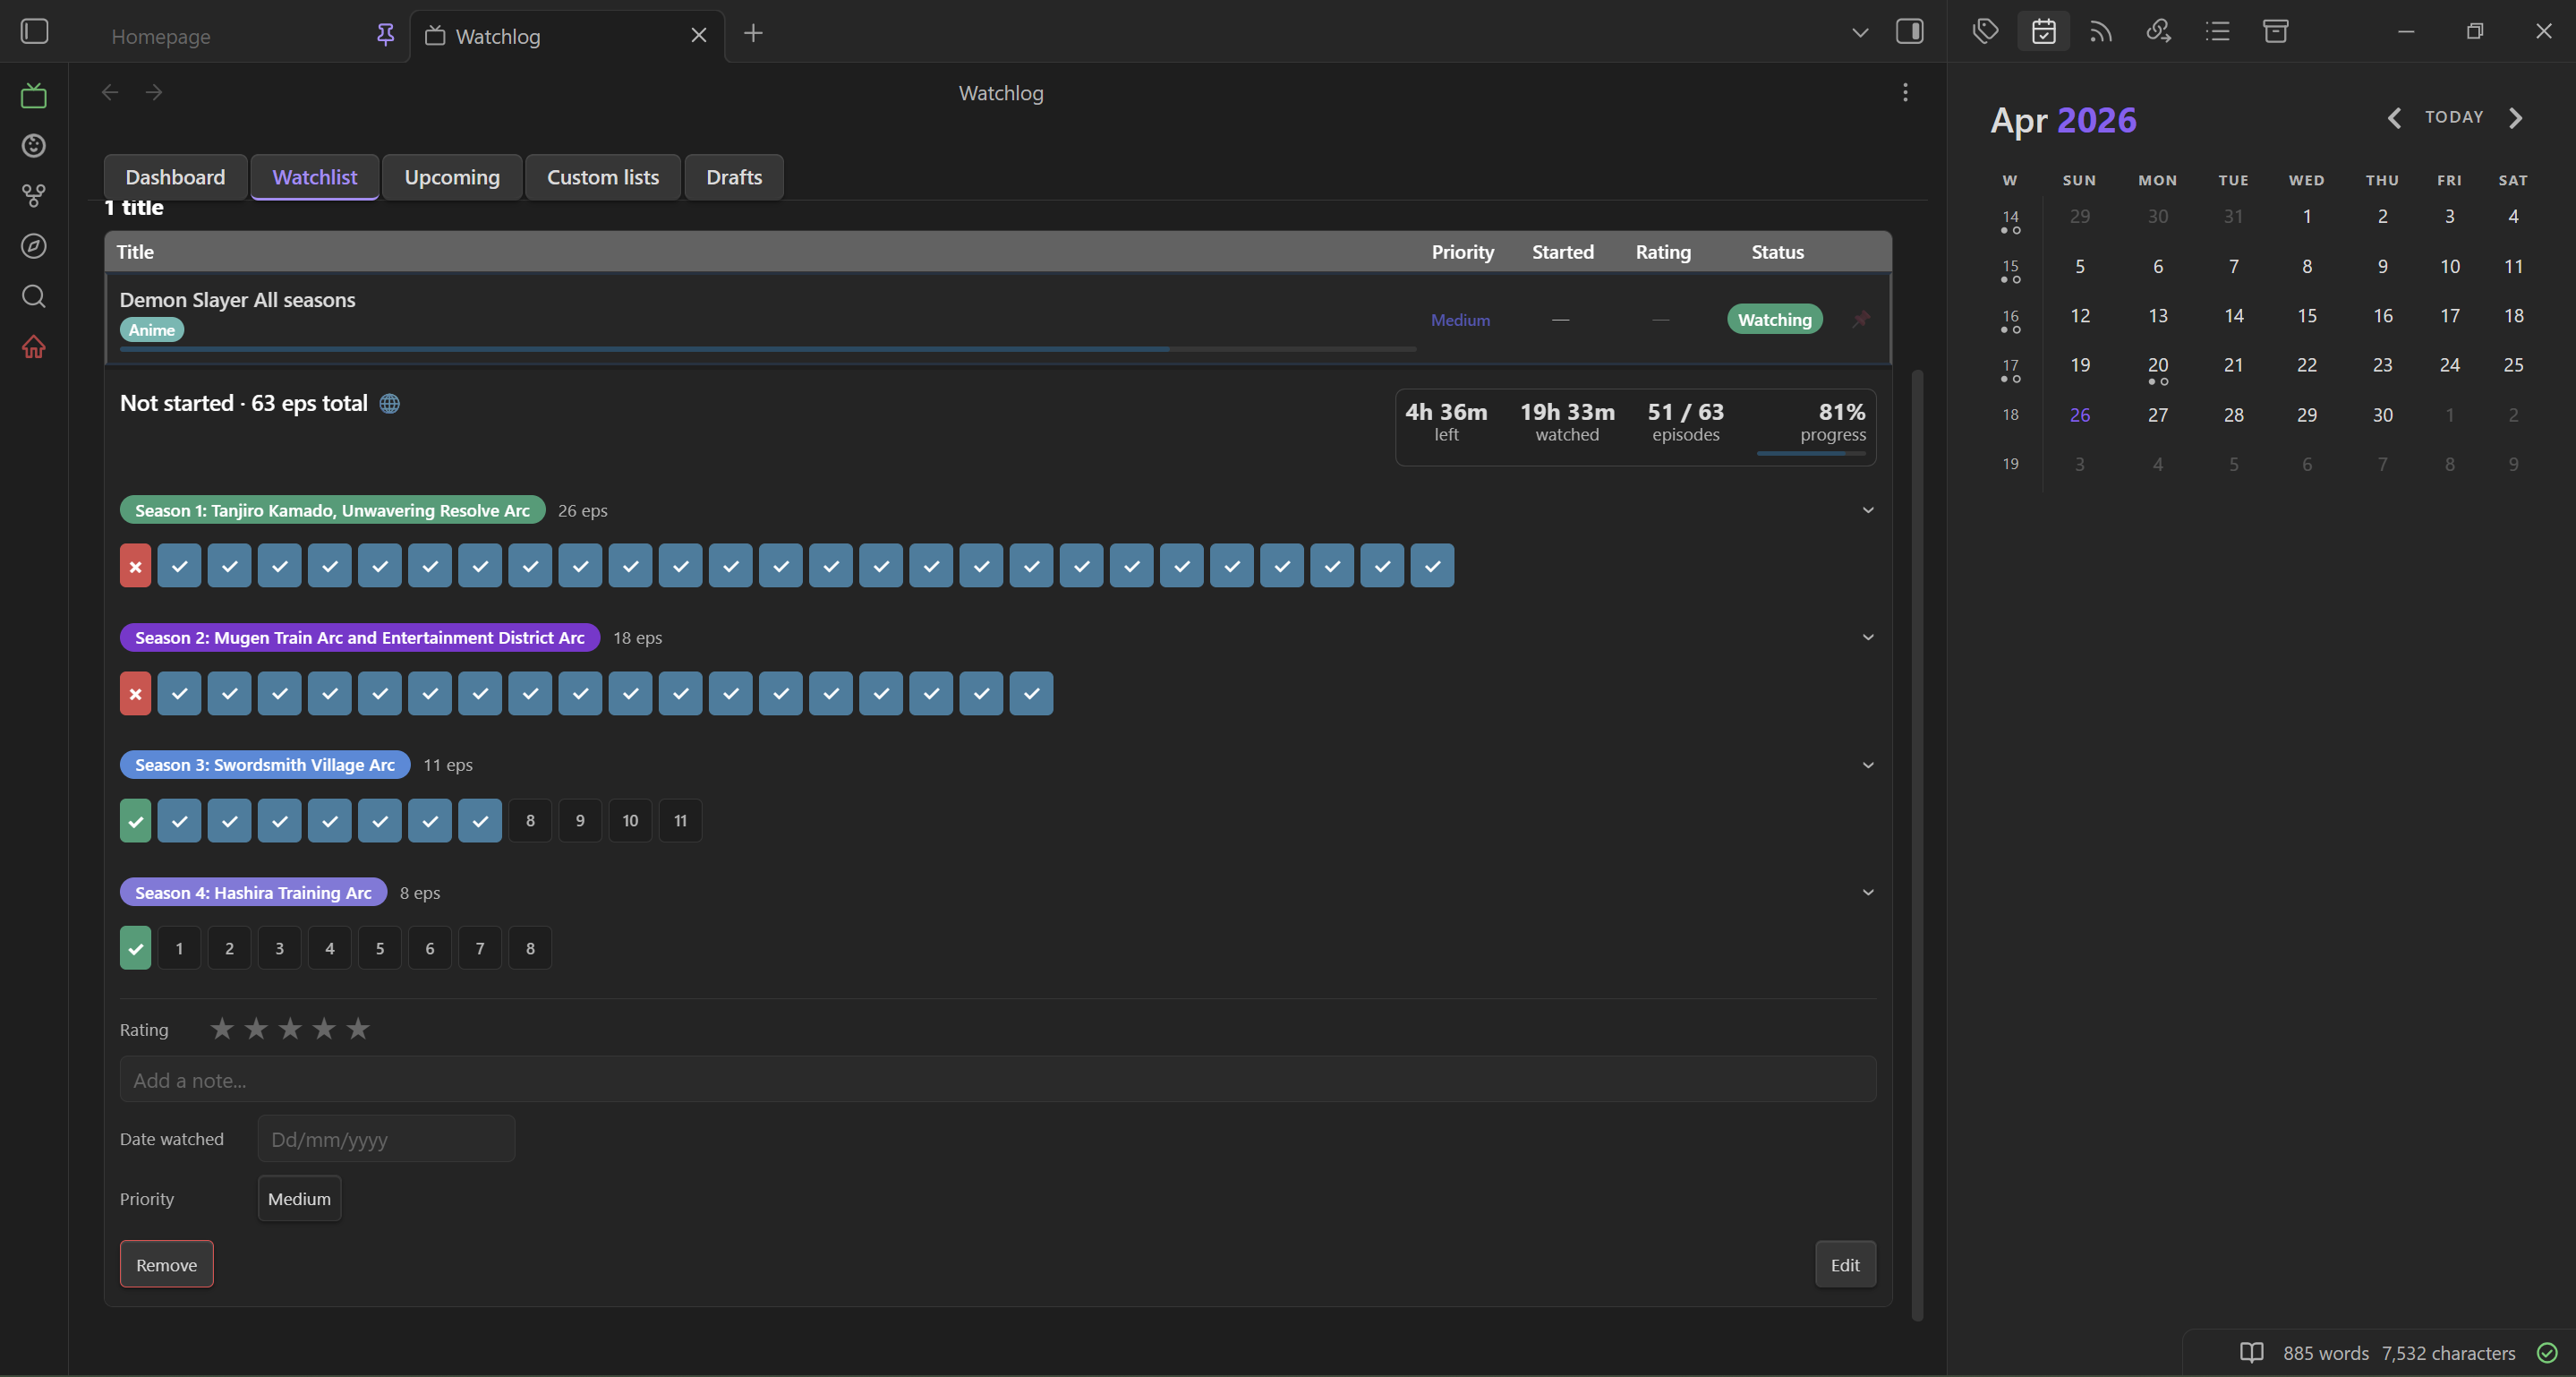
Task: Open the tab list dropdown chevron
Action: 1859,33
